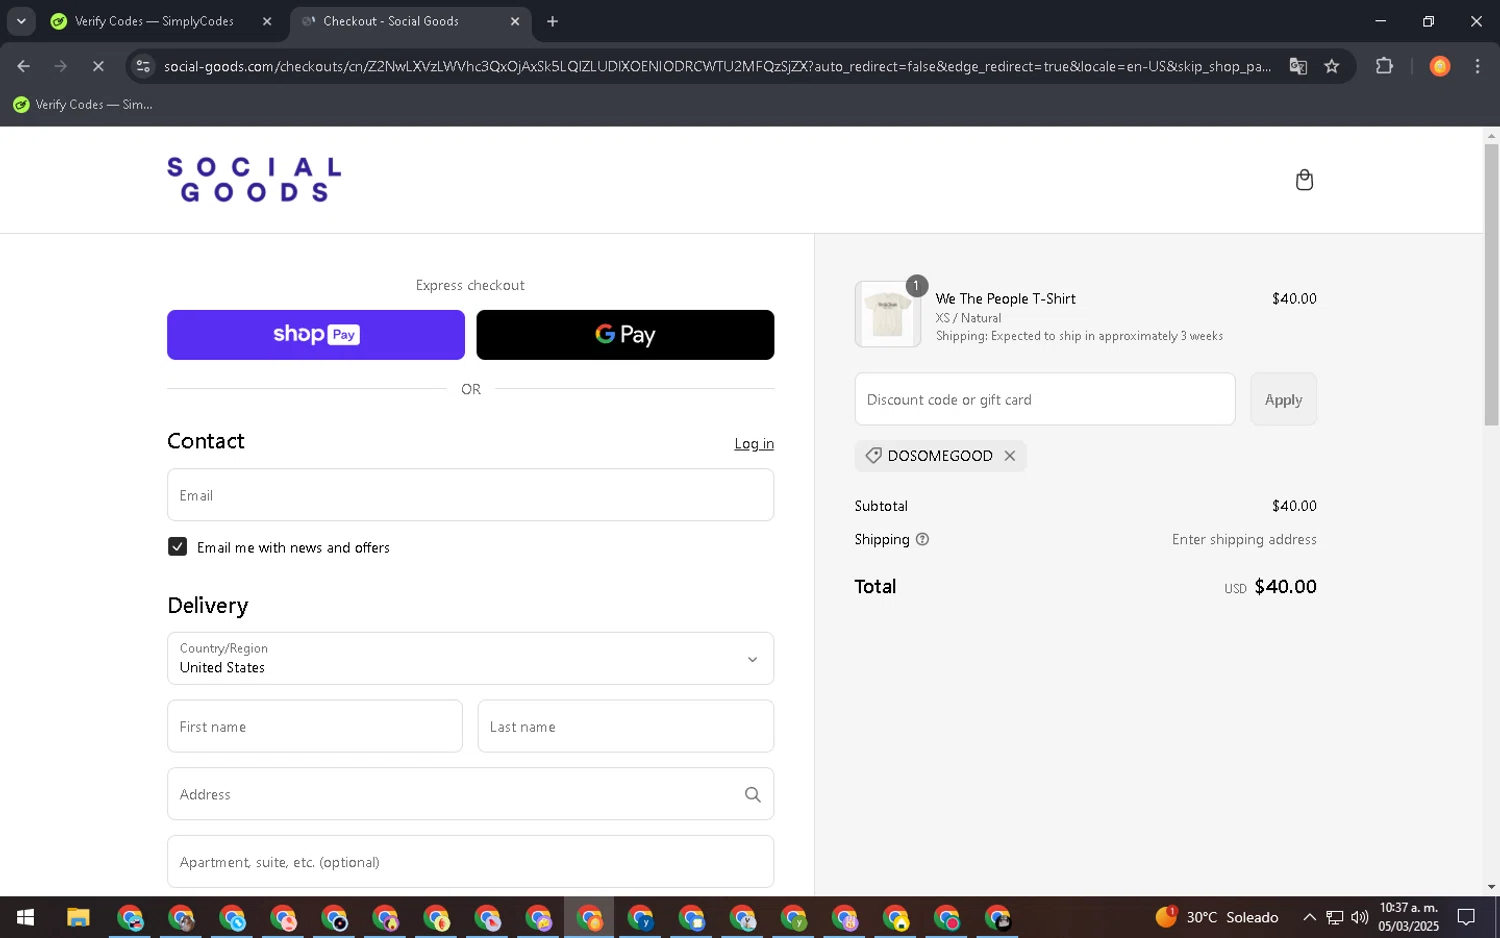The height and width of the screenshot is (938, 1500).
Task: Open the weather widget showing 30°C Soleado
Action: click(x=1217, y=917)
